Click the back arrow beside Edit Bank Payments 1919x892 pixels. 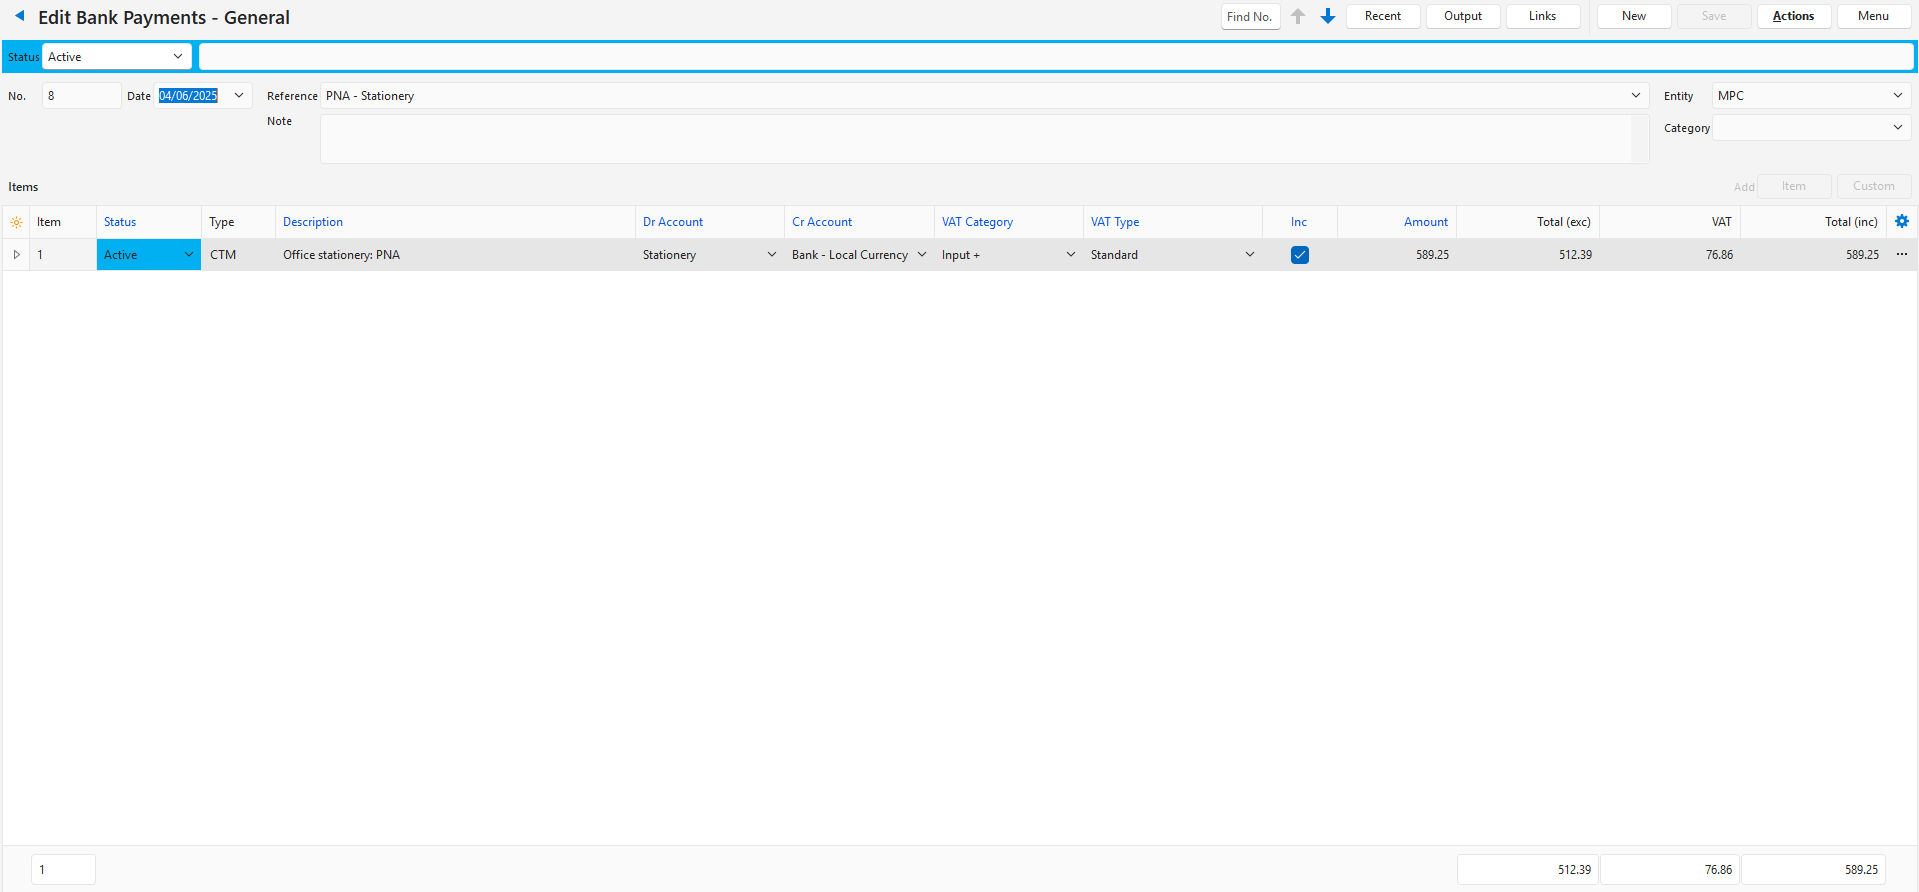click(19, 16)
